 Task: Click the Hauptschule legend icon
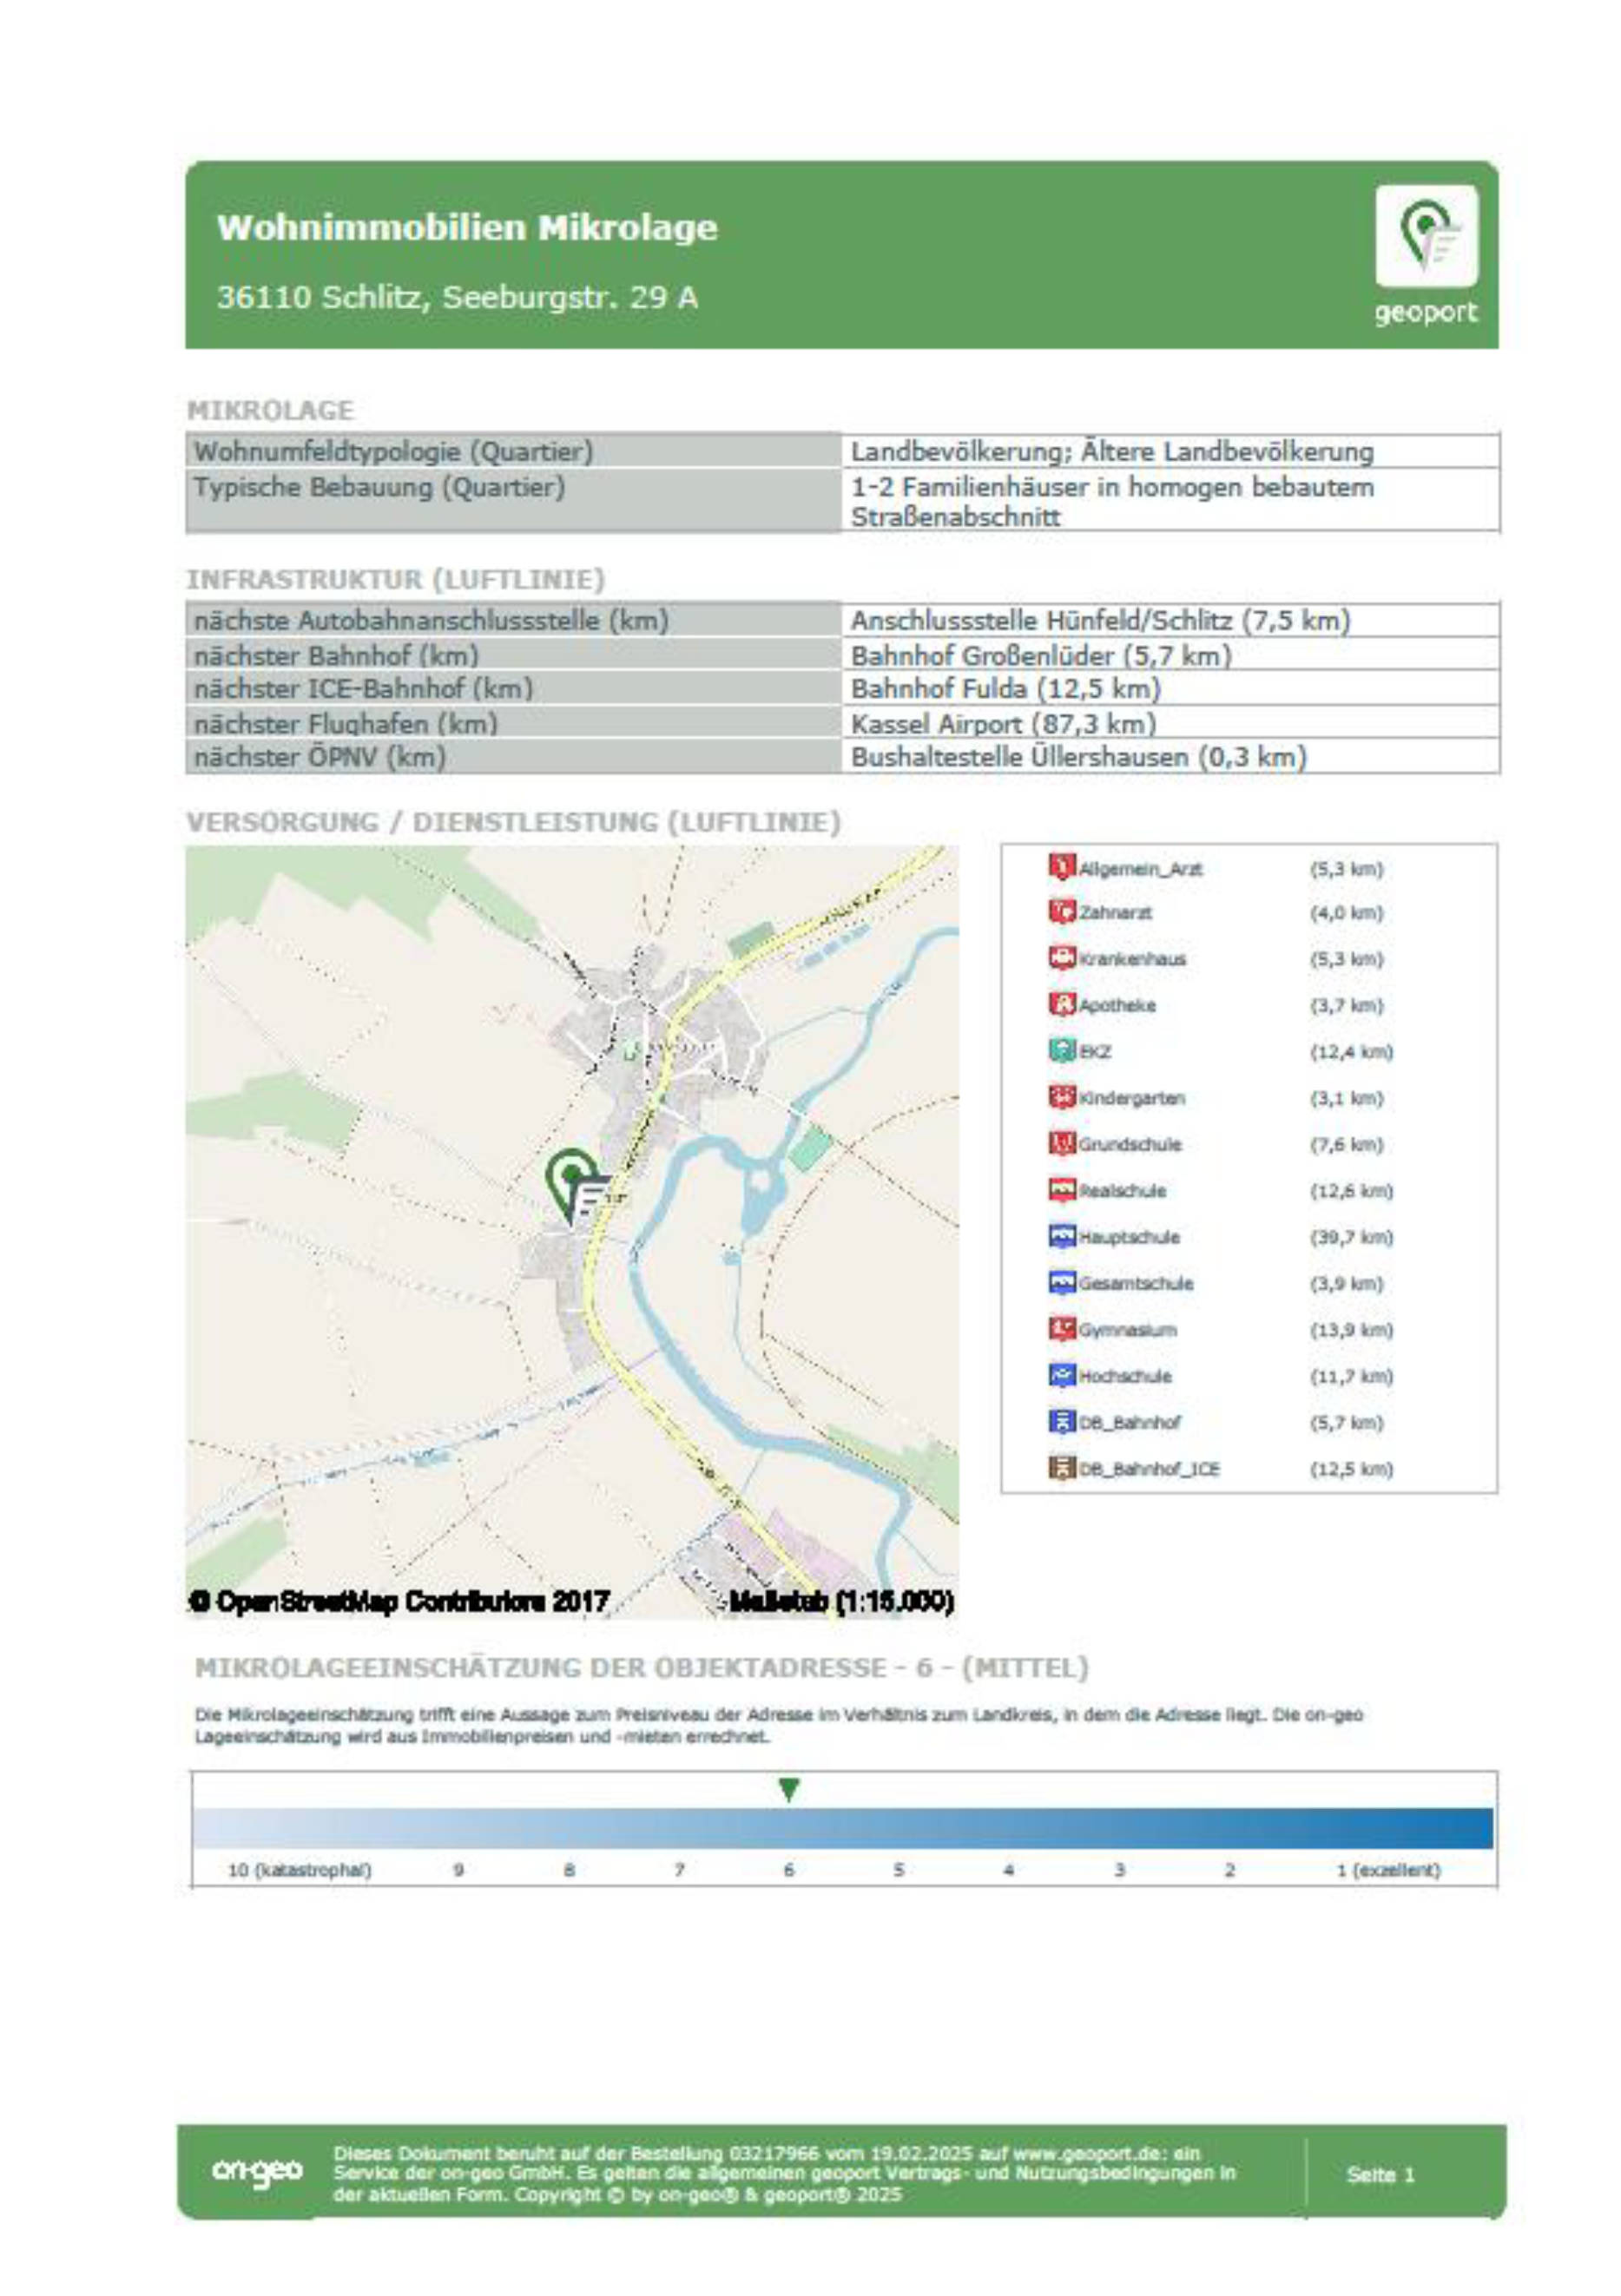click(x=1060, y=1236)
